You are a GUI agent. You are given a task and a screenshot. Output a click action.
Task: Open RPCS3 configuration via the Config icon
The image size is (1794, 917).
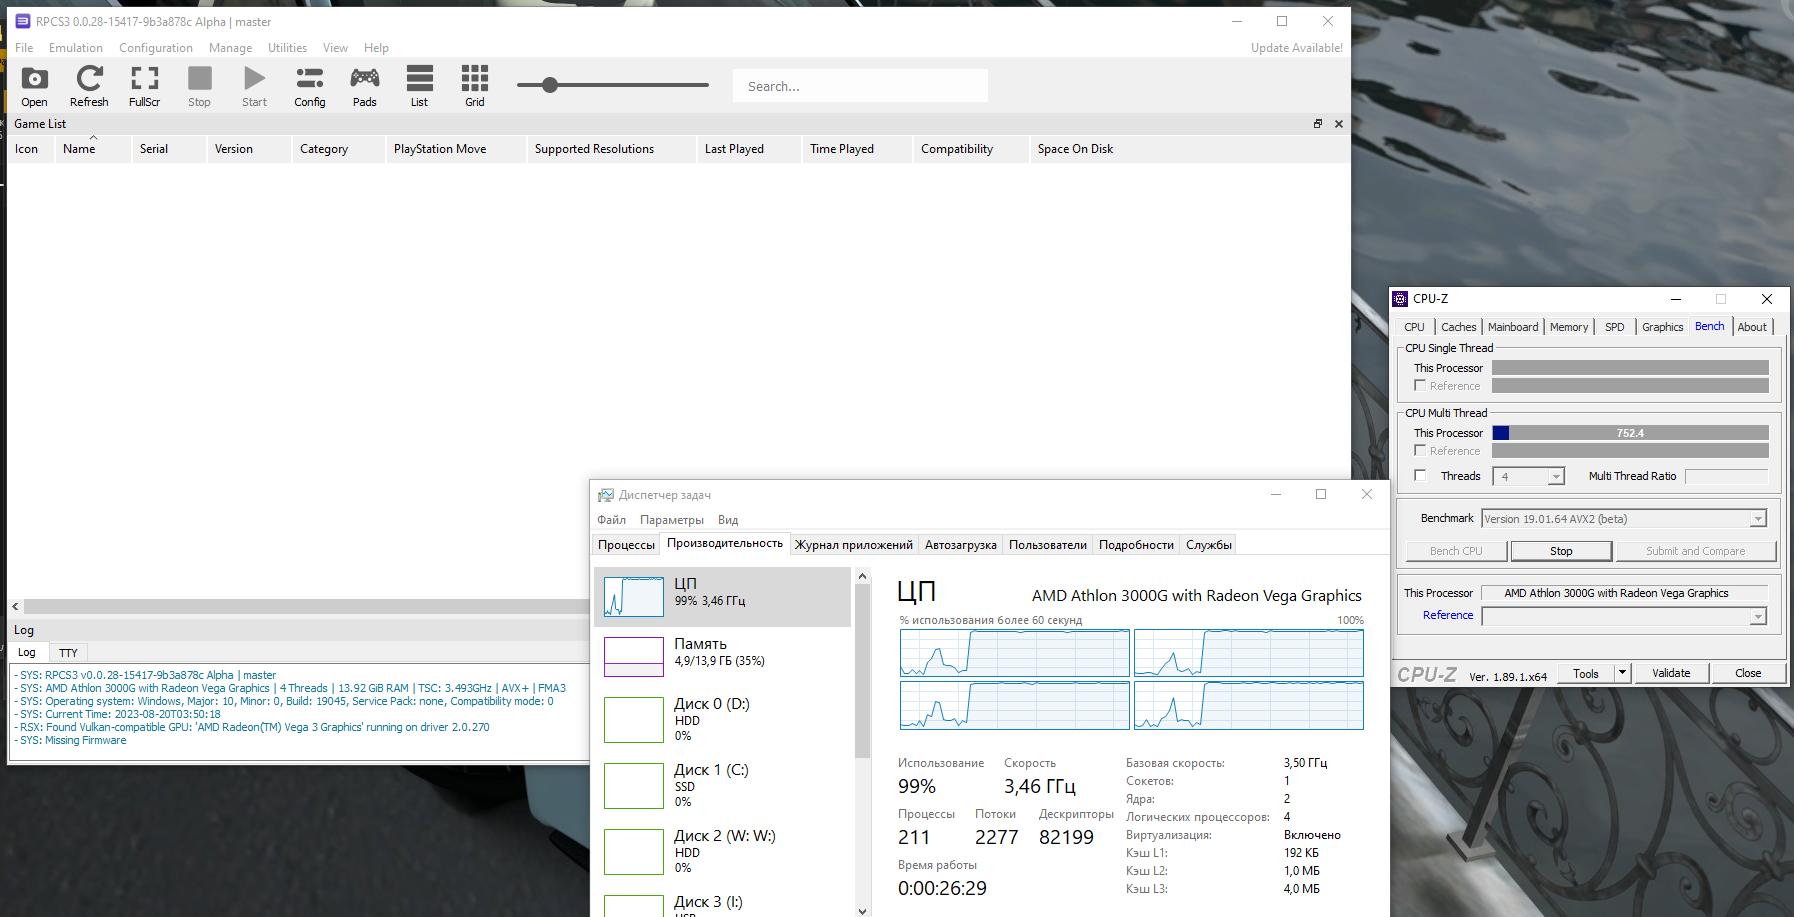pyautogui.click(x=309, y=86)
